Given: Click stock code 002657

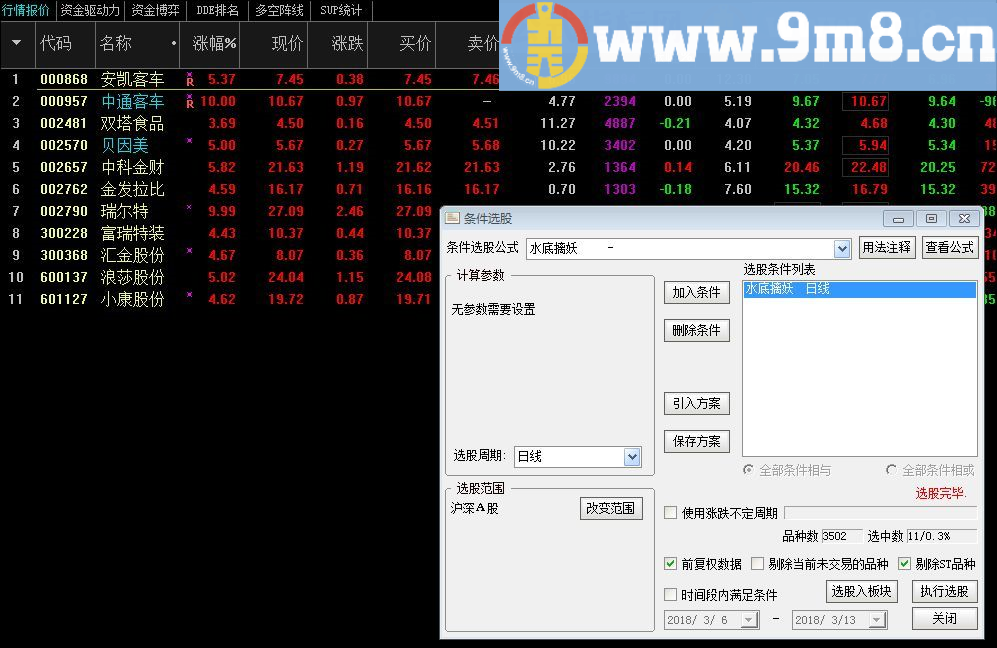Looking at the screenshot, I should coord(64,167).
